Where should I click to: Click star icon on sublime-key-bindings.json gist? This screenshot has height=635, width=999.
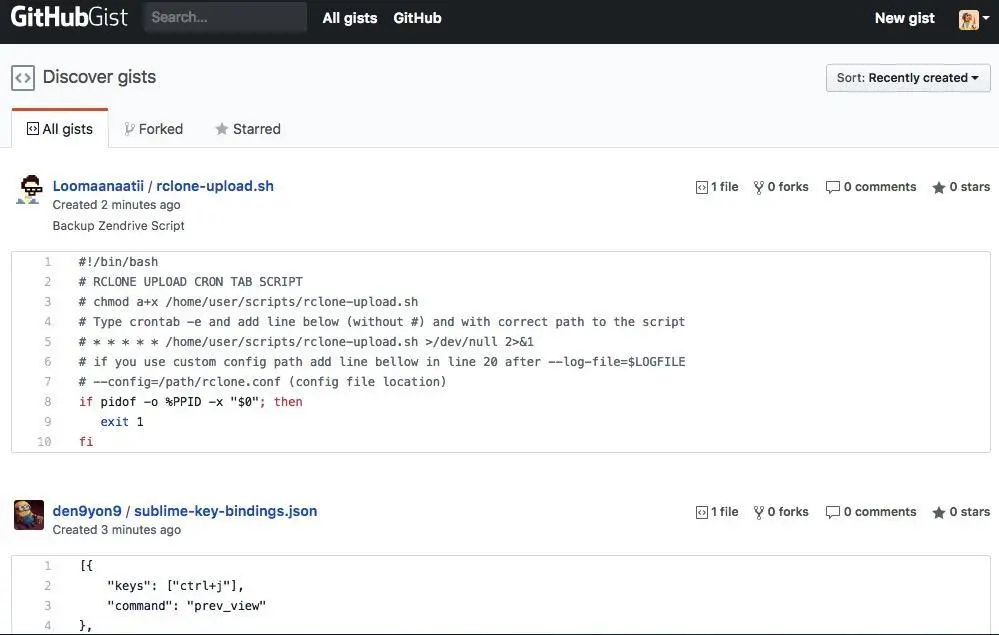click(x=939, y=512)
